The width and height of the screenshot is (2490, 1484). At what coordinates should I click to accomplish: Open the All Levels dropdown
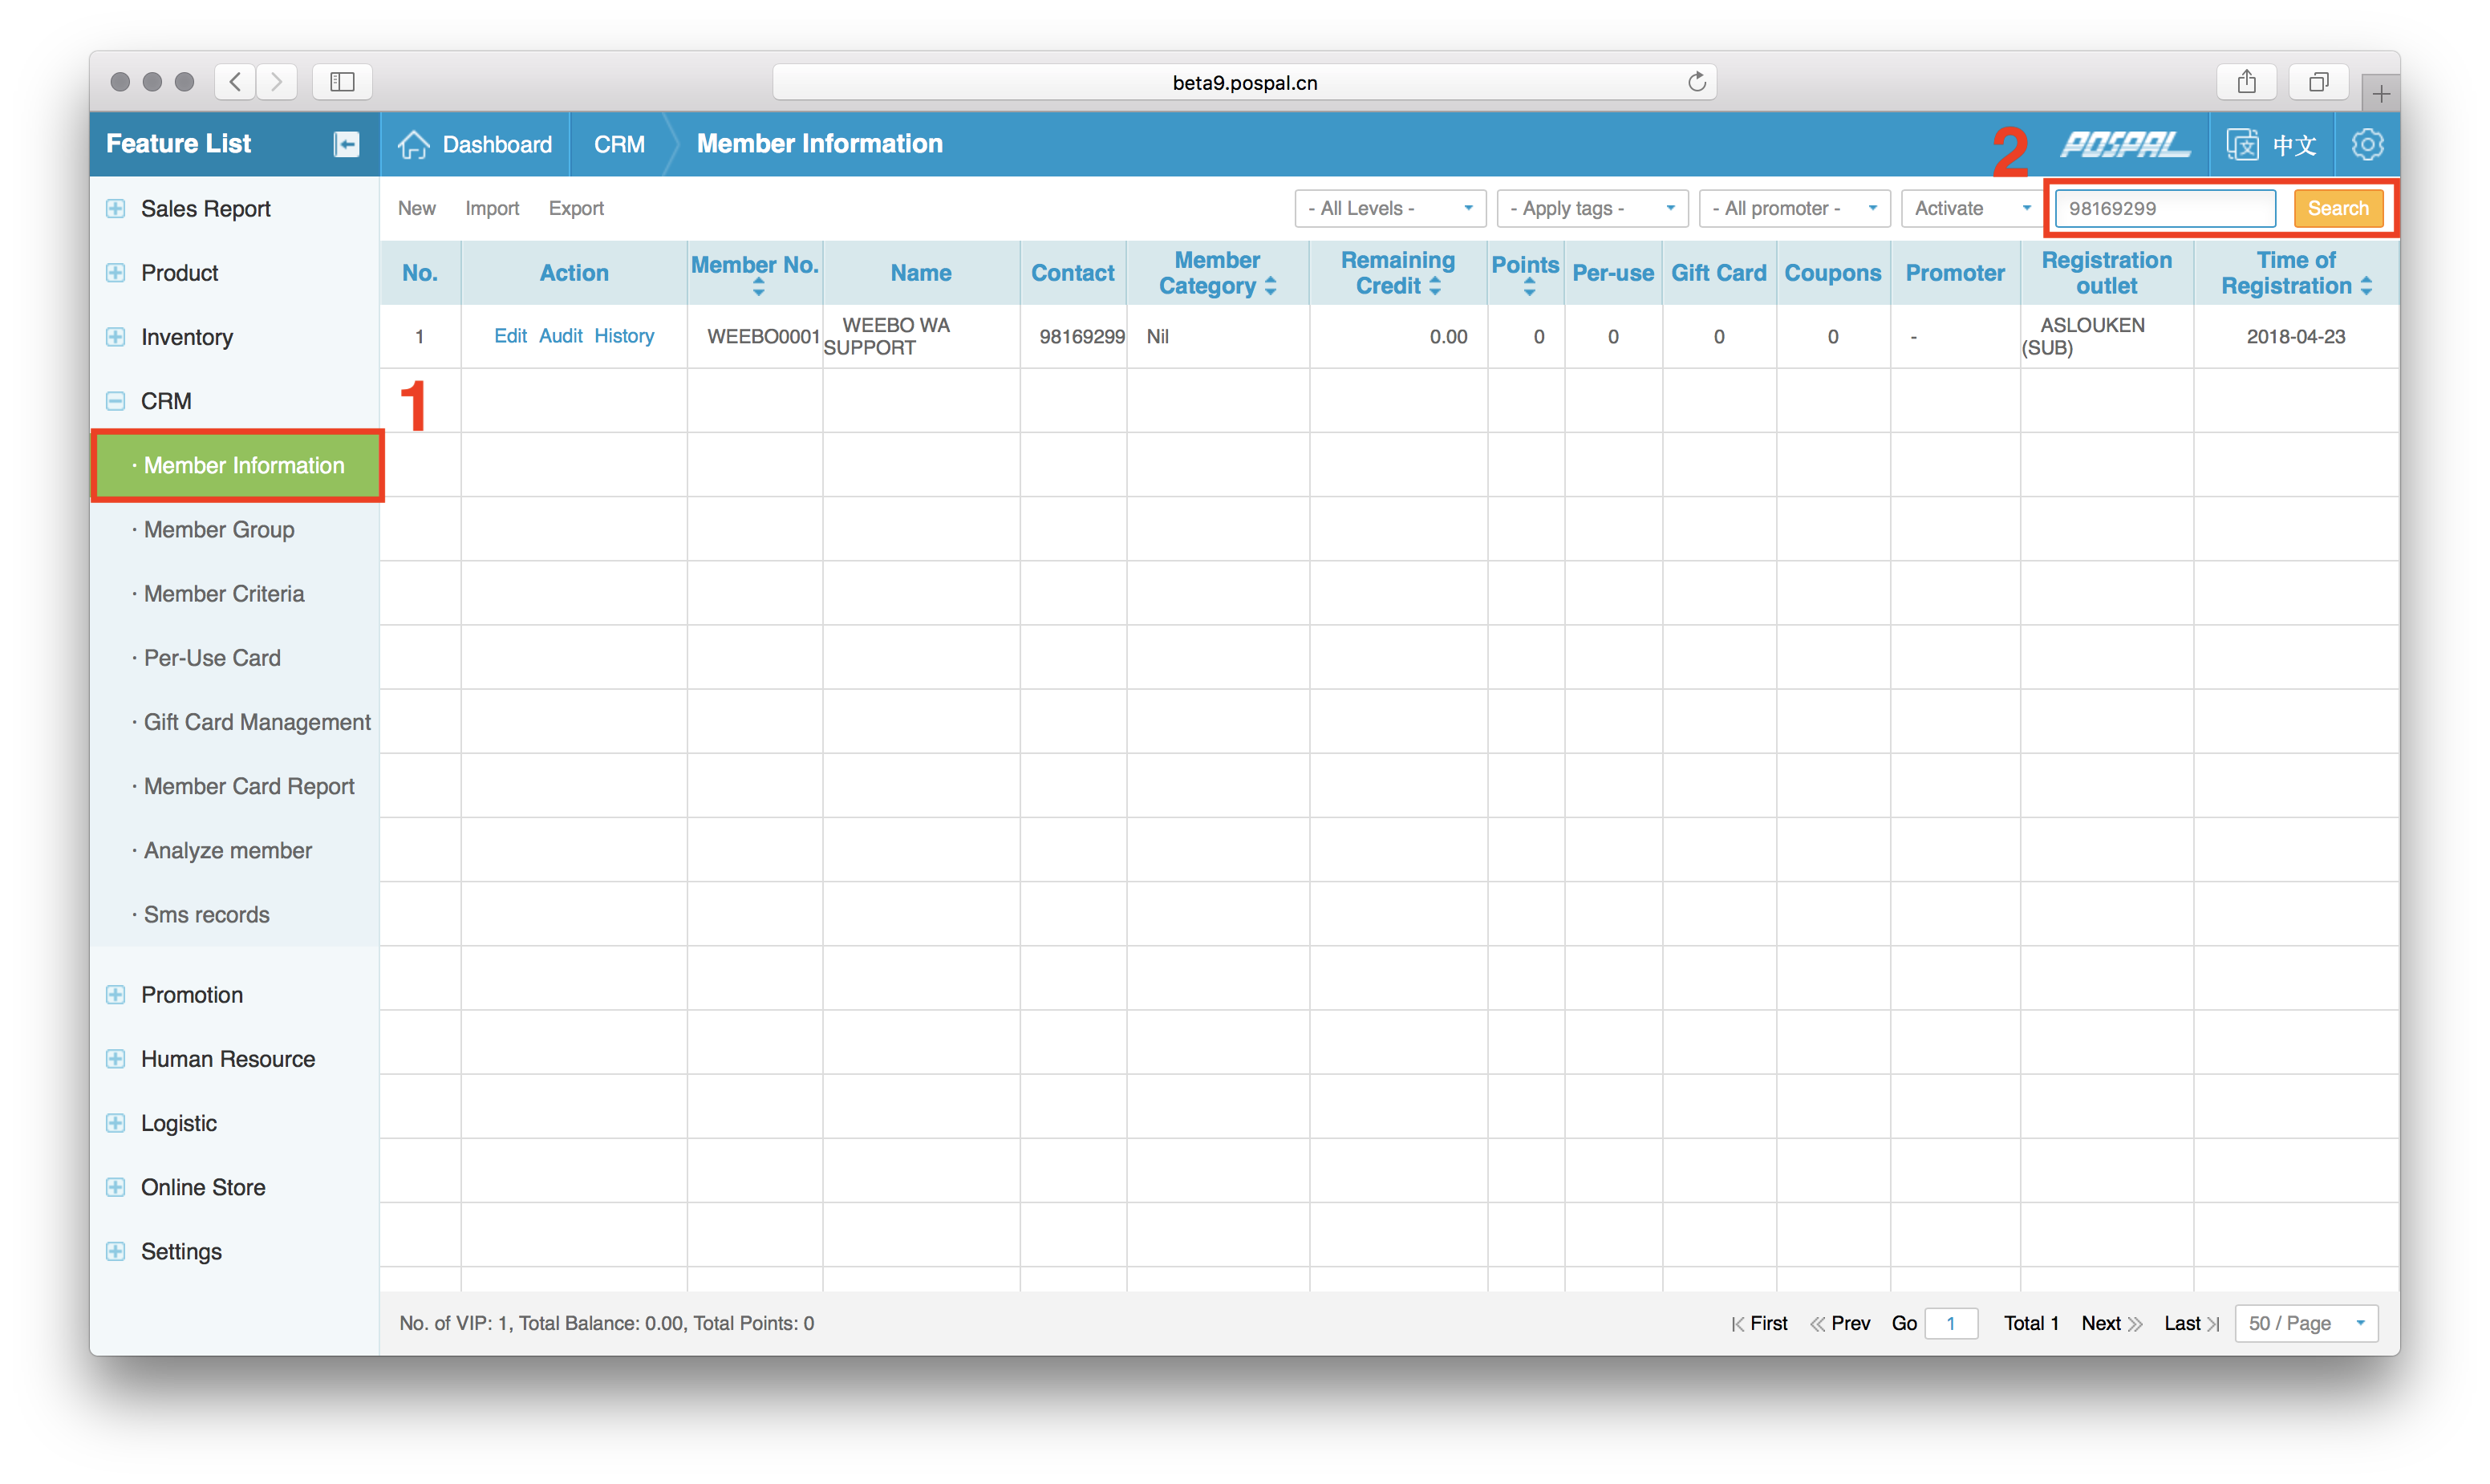tap(1389, 208)
